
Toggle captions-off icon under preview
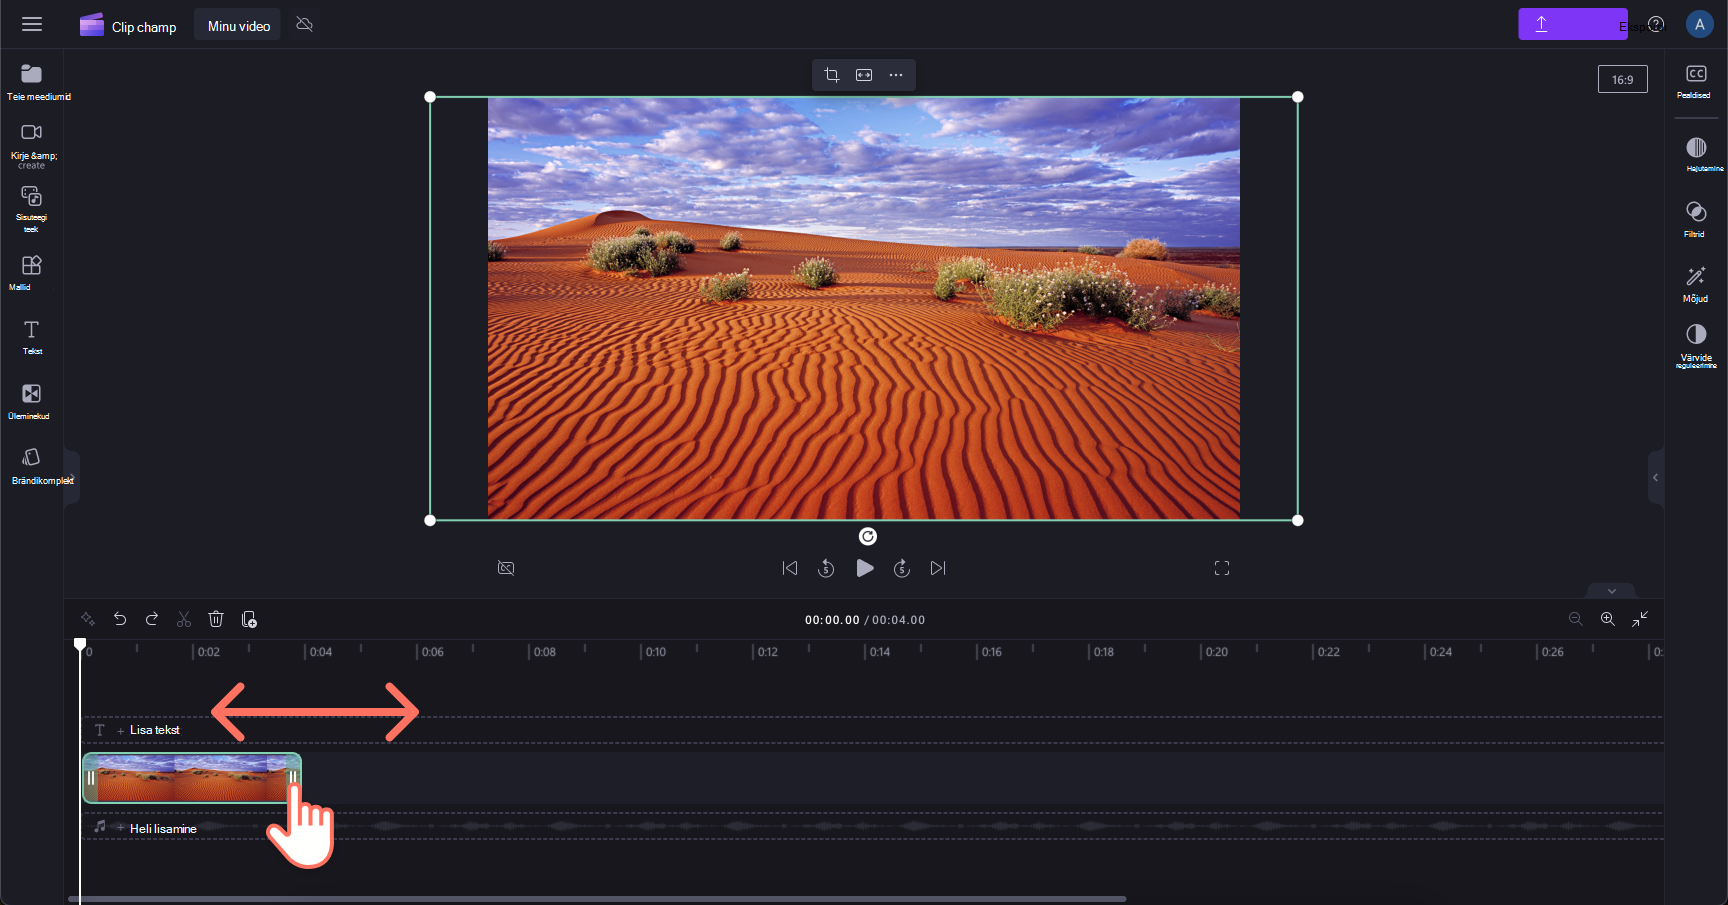(x=506, y=568)
